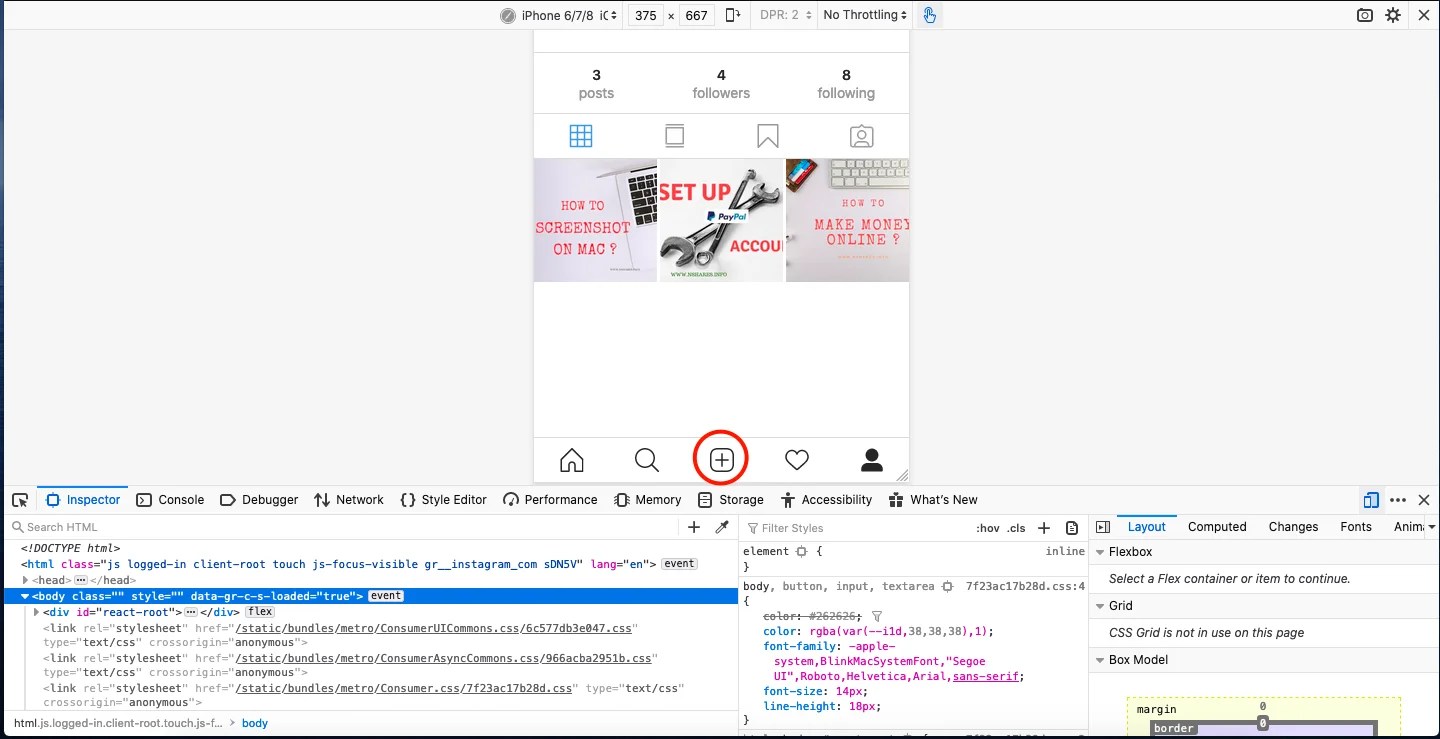Click Instagram's home icon in bottom navigation
The width and height of the screenshot is (1440, 739).
click(571, 459)
